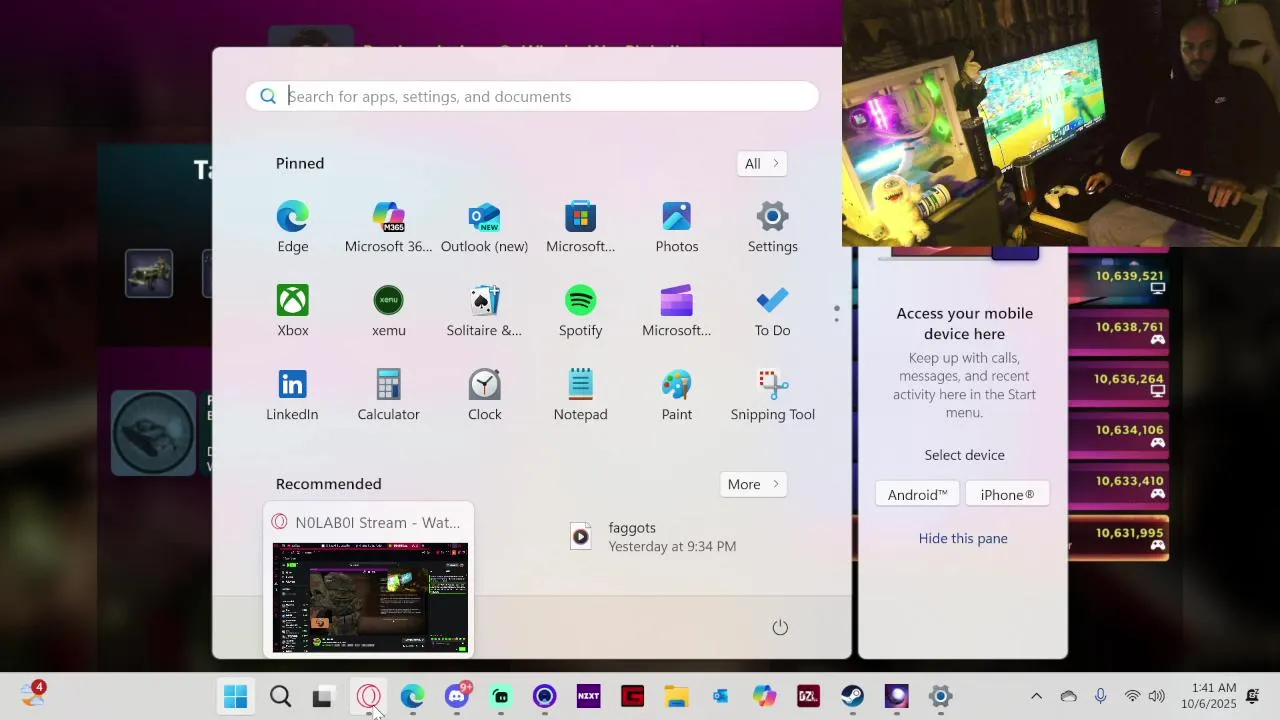Image resolution: width=1280 pixels, height=720 pixels.
Task: Click the 10,639,521 leaderboard score row
Action: tap(1118, 281)
